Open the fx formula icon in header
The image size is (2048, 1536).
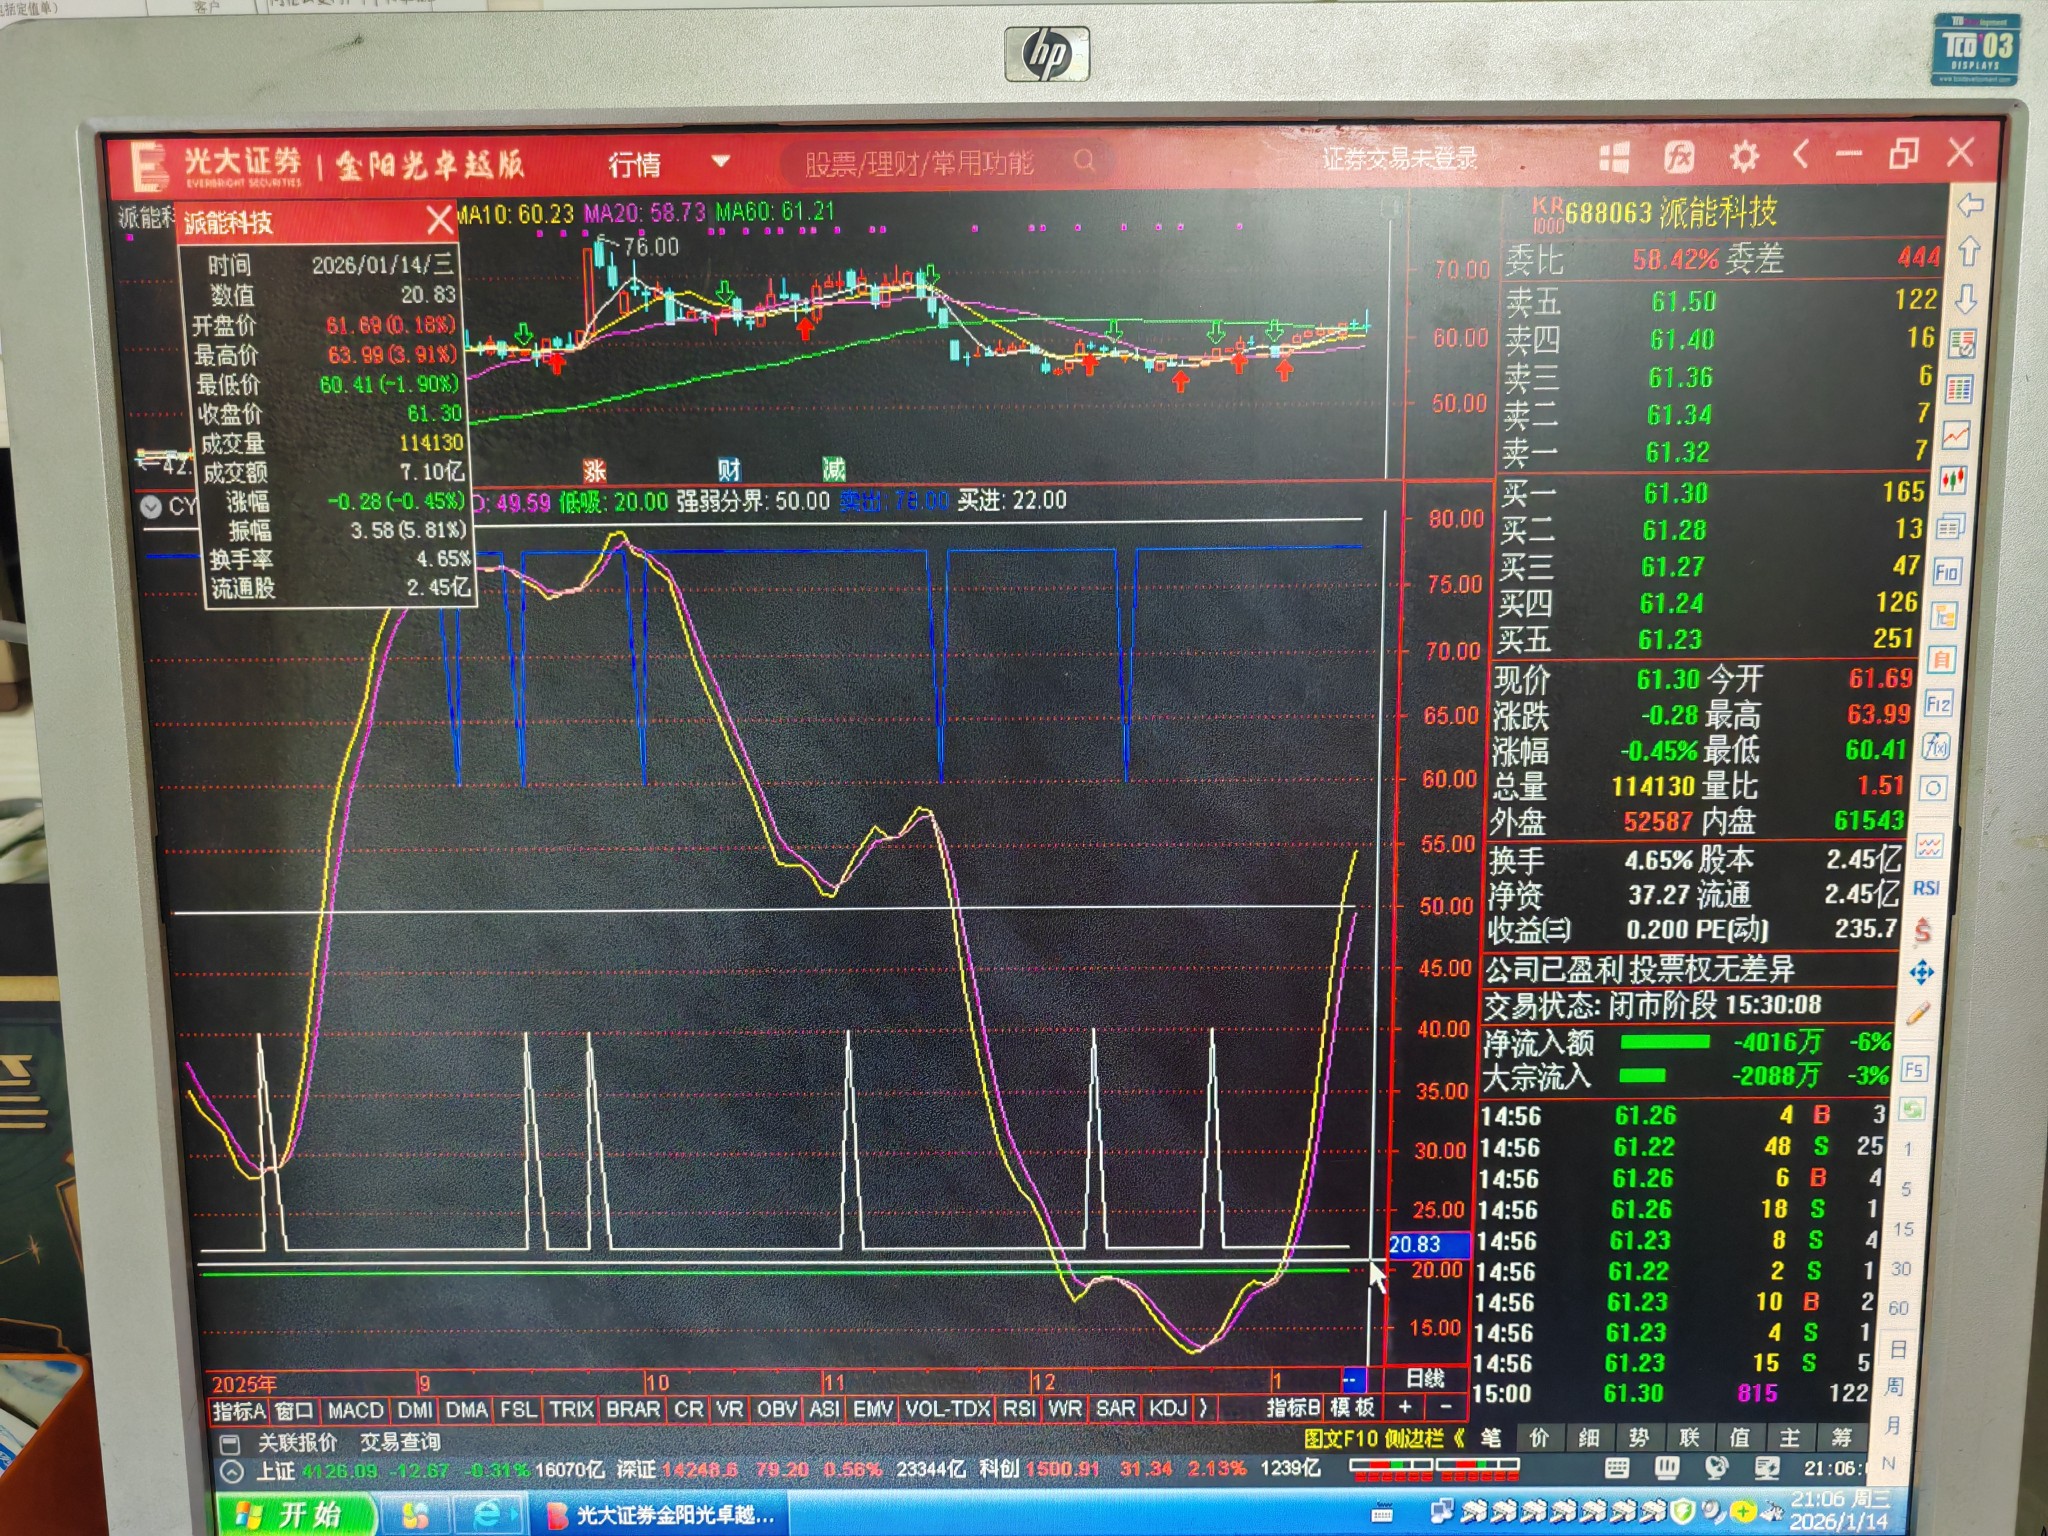pyautogui.click(x=1679, y=157)
